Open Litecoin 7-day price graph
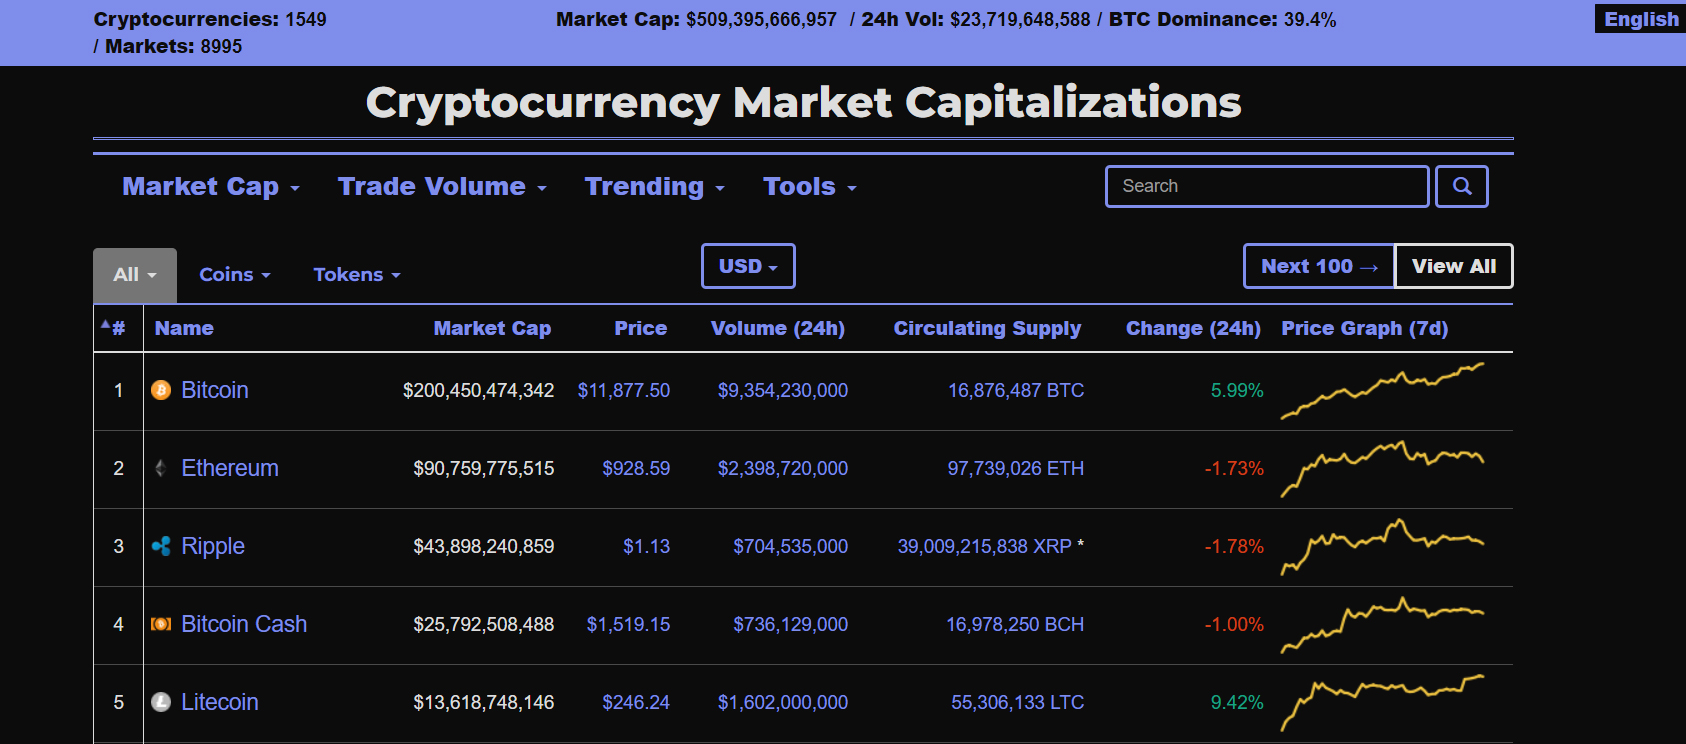The image size is (1686, 744). (x=1383, y=702)
